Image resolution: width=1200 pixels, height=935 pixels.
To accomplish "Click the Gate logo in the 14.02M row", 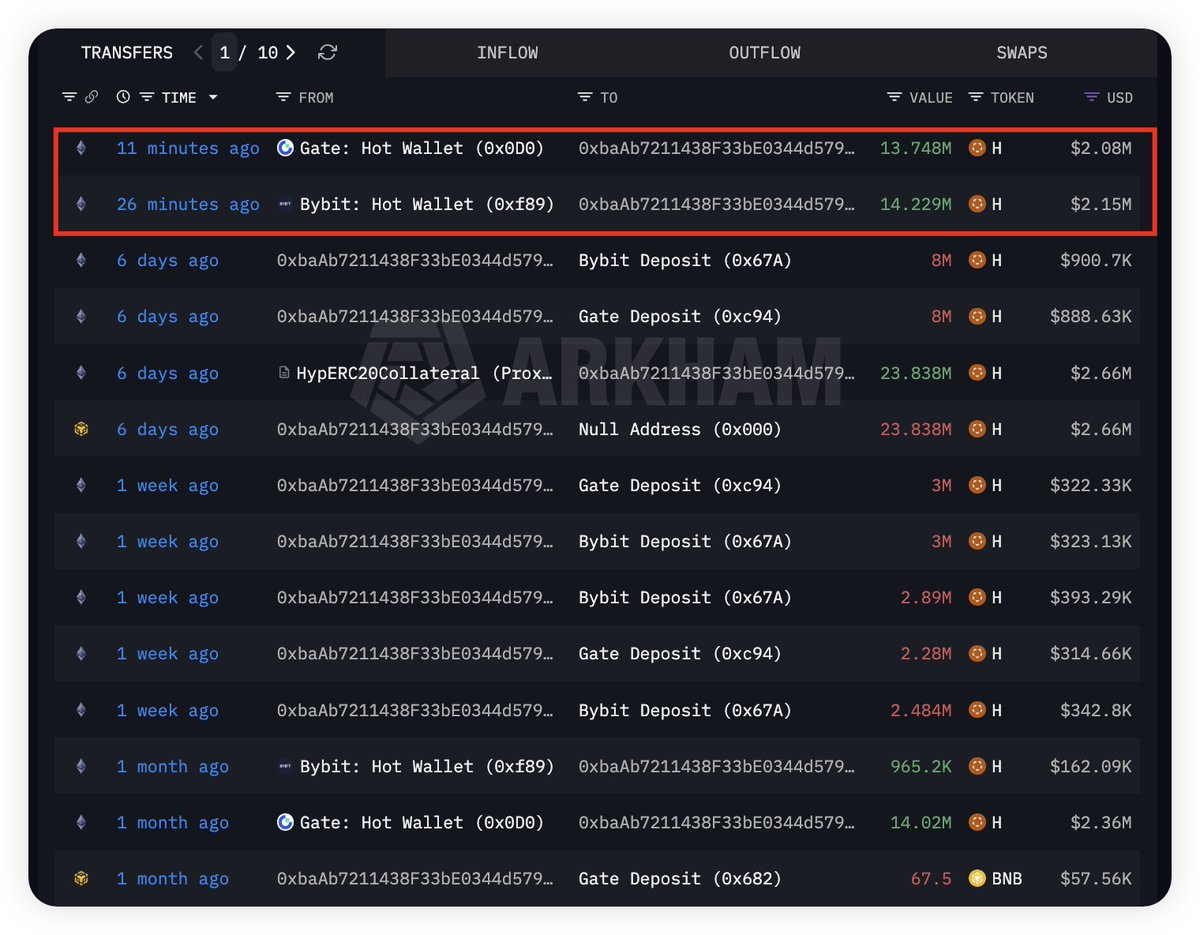I will point(285,822).
